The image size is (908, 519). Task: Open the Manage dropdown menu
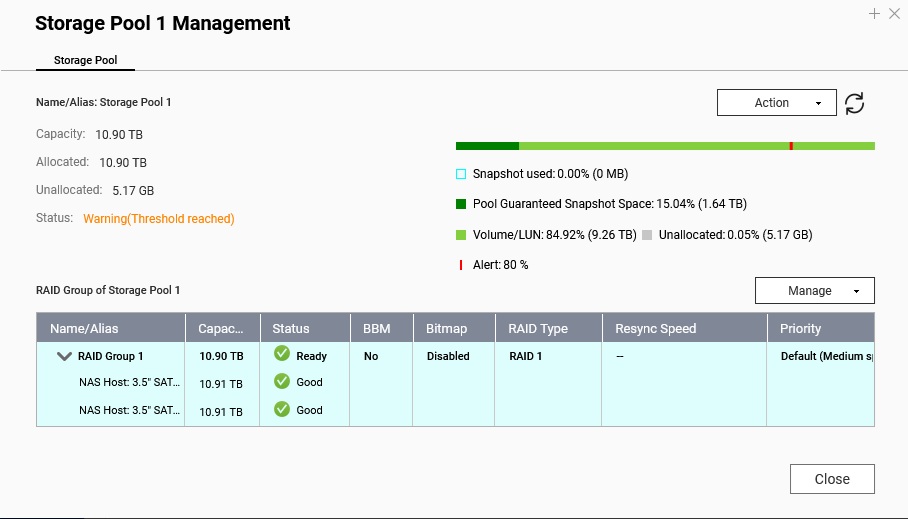pyautogui.click(x=814, y=291)
